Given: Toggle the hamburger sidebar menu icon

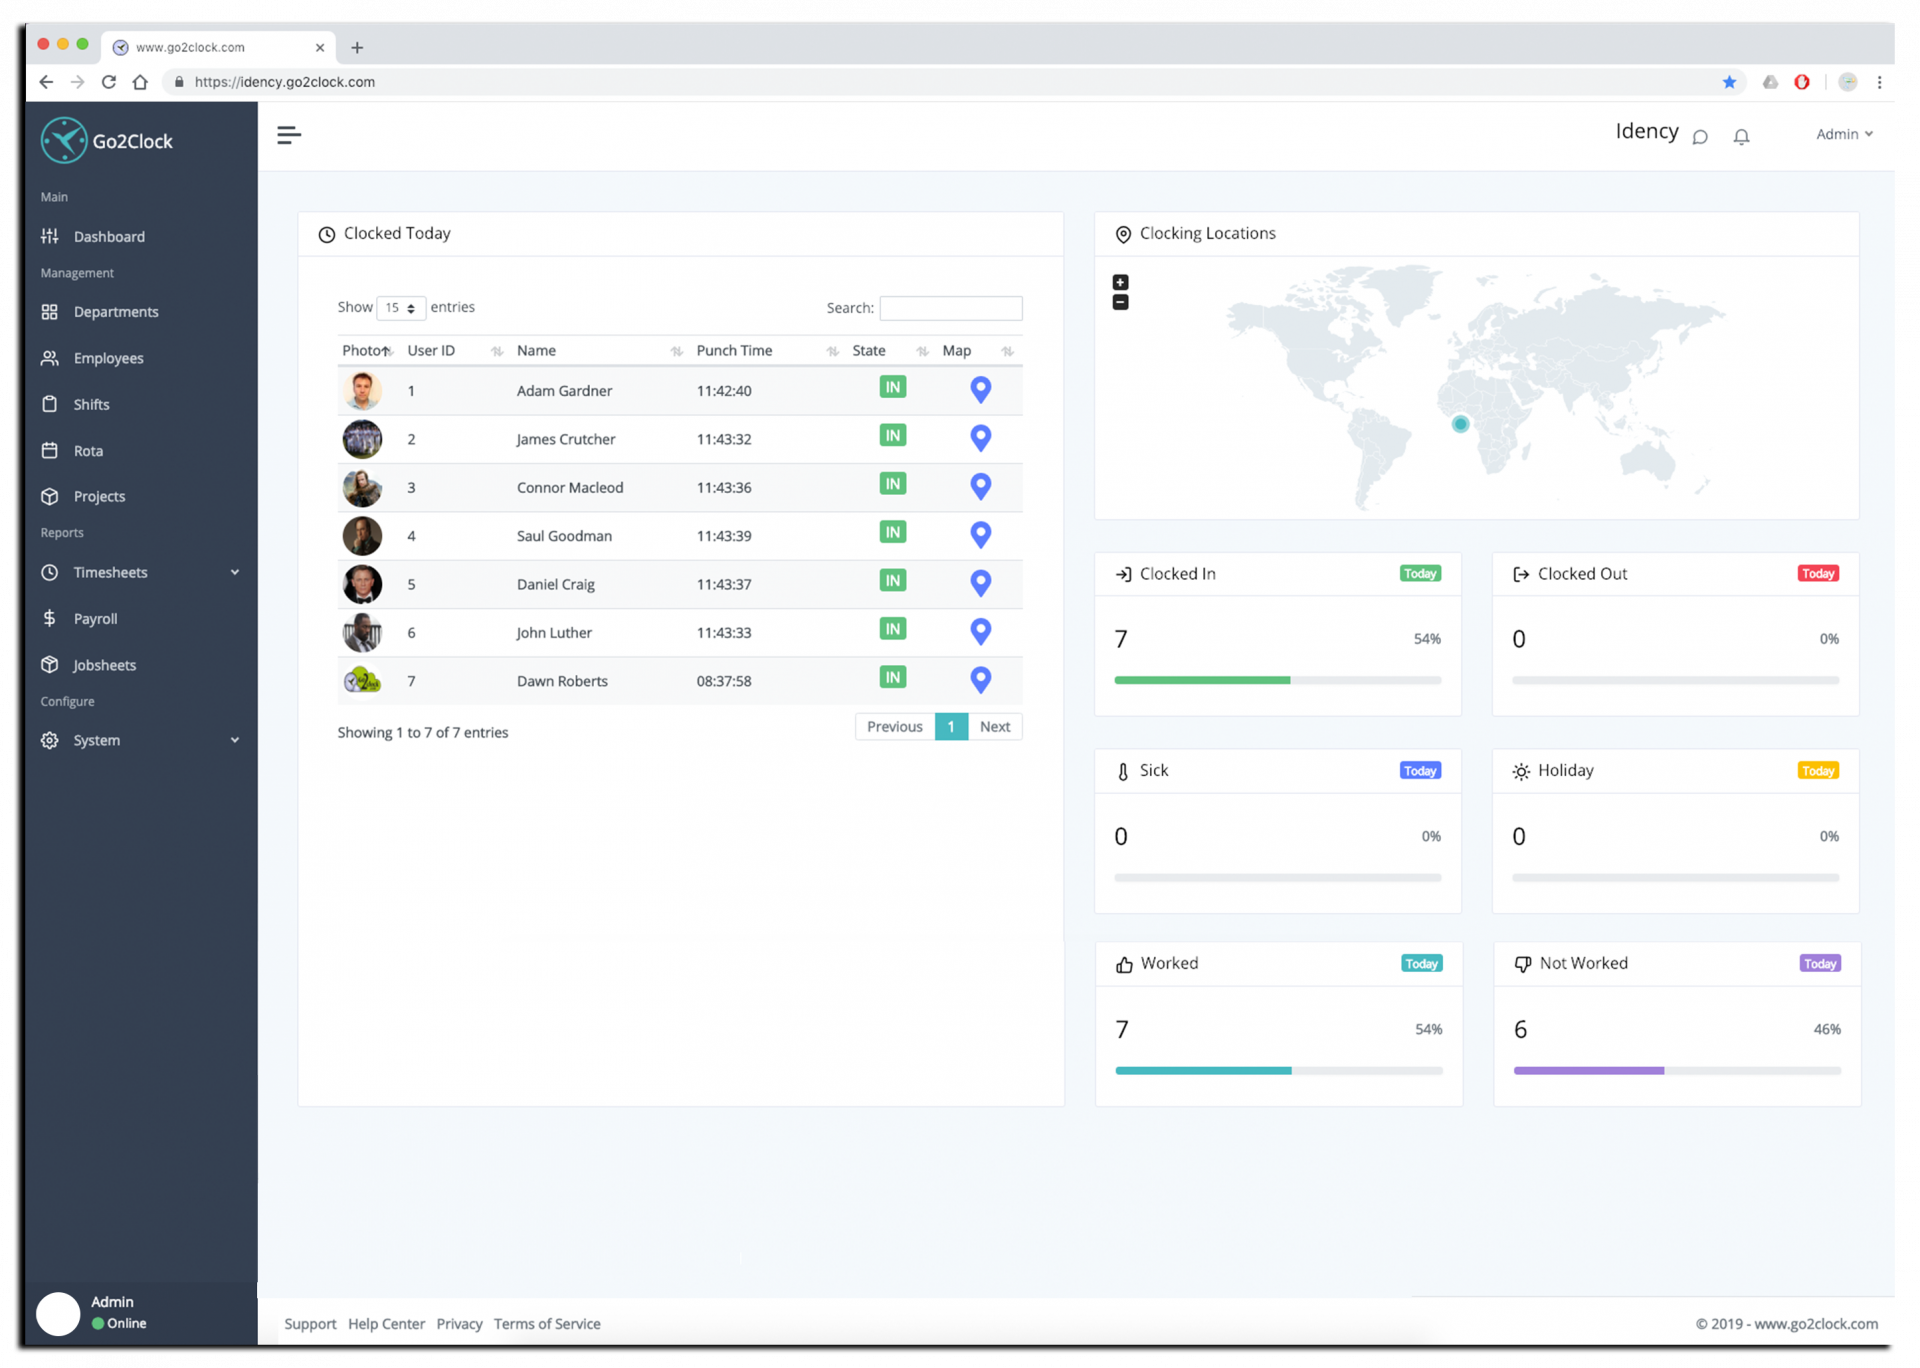Looking at the screenshot, I should pos(289,135).
